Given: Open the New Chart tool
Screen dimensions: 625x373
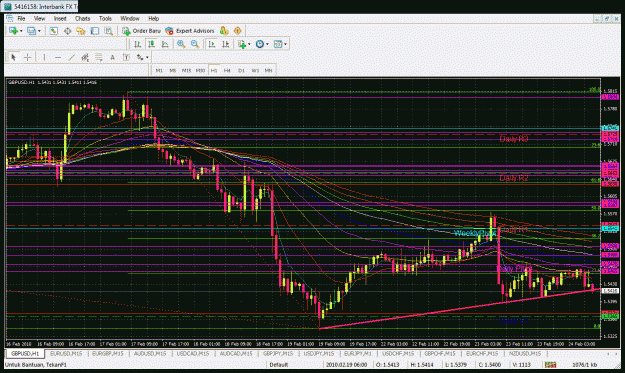Looking at the screenshot, I should tap(13, 31).
